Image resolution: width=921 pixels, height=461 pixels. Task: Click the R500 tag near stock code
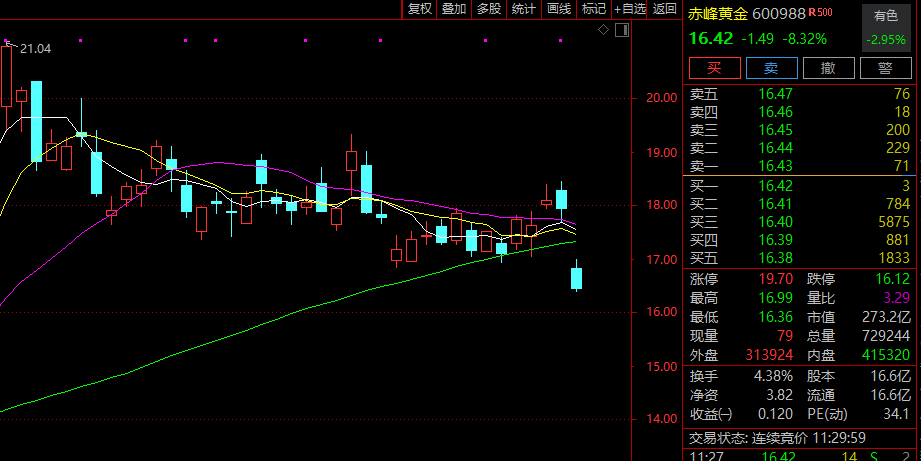820,12
